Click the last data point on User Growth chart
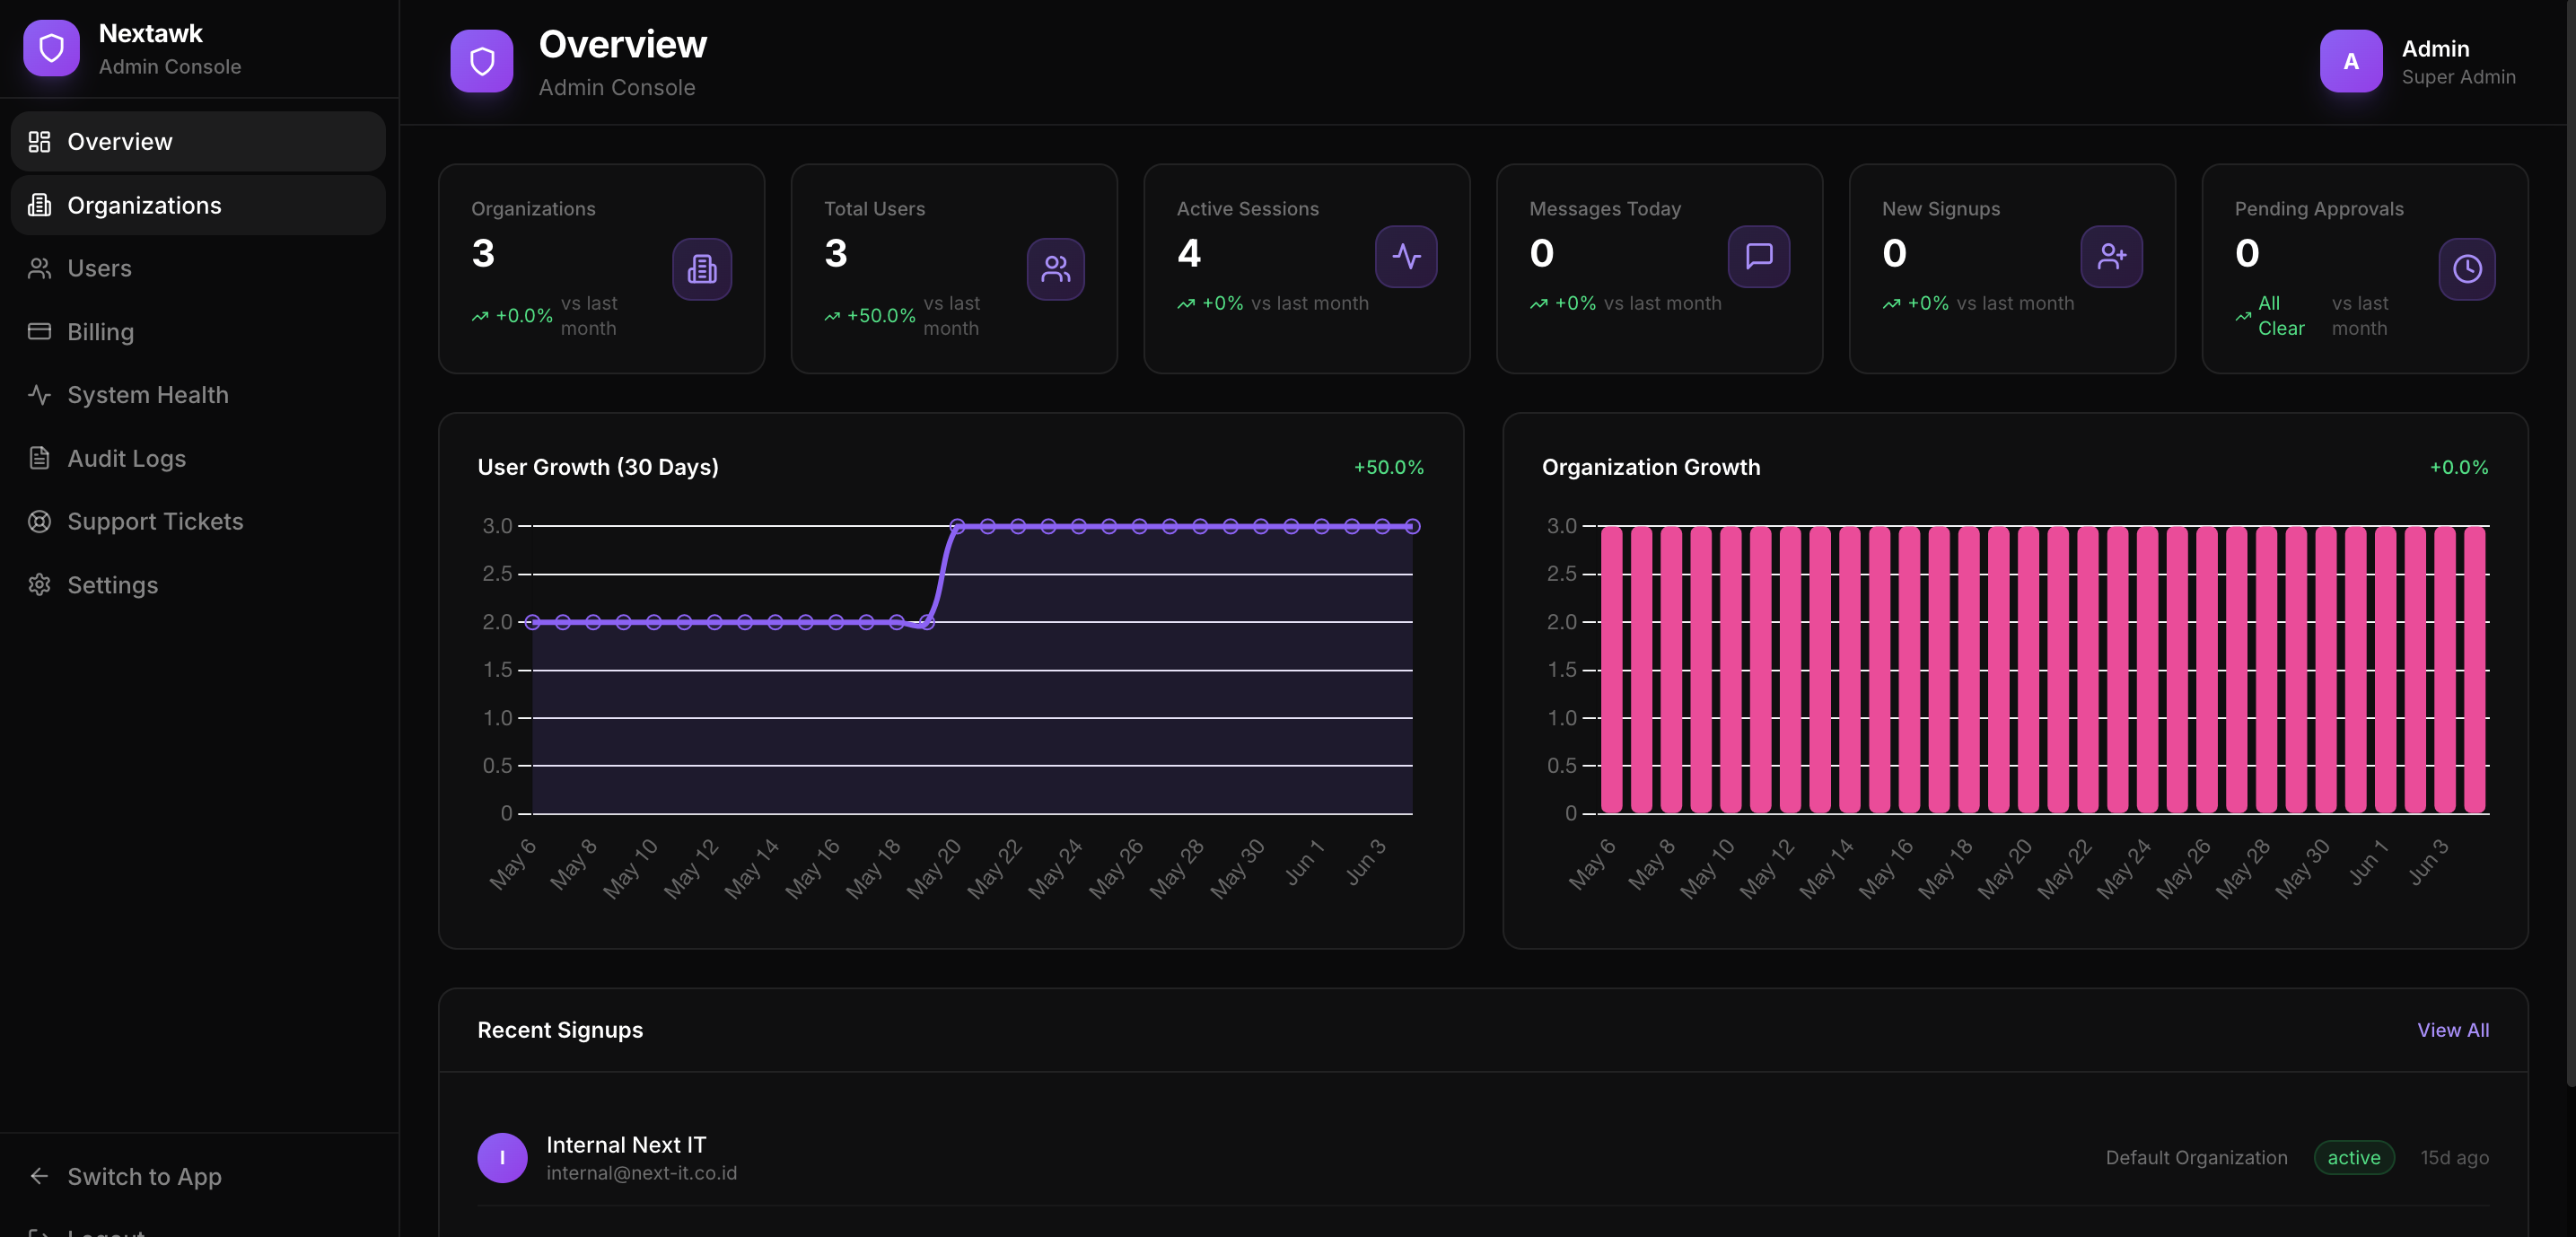 coord(1413,526)
